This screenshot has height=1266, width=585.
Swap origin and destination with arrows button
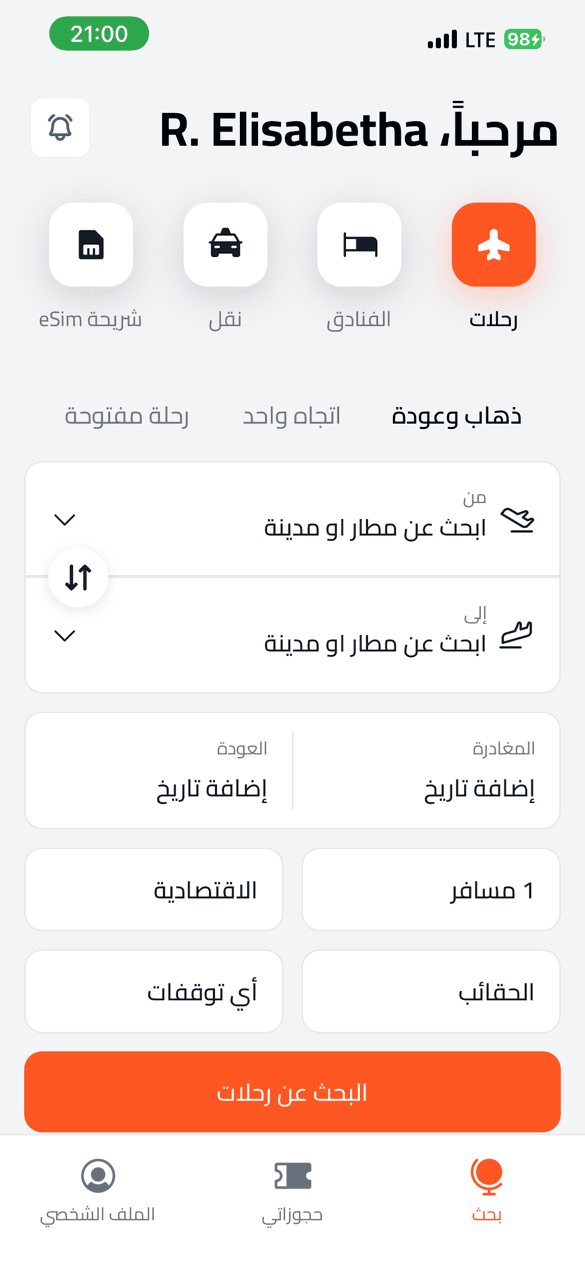(78, 577)
